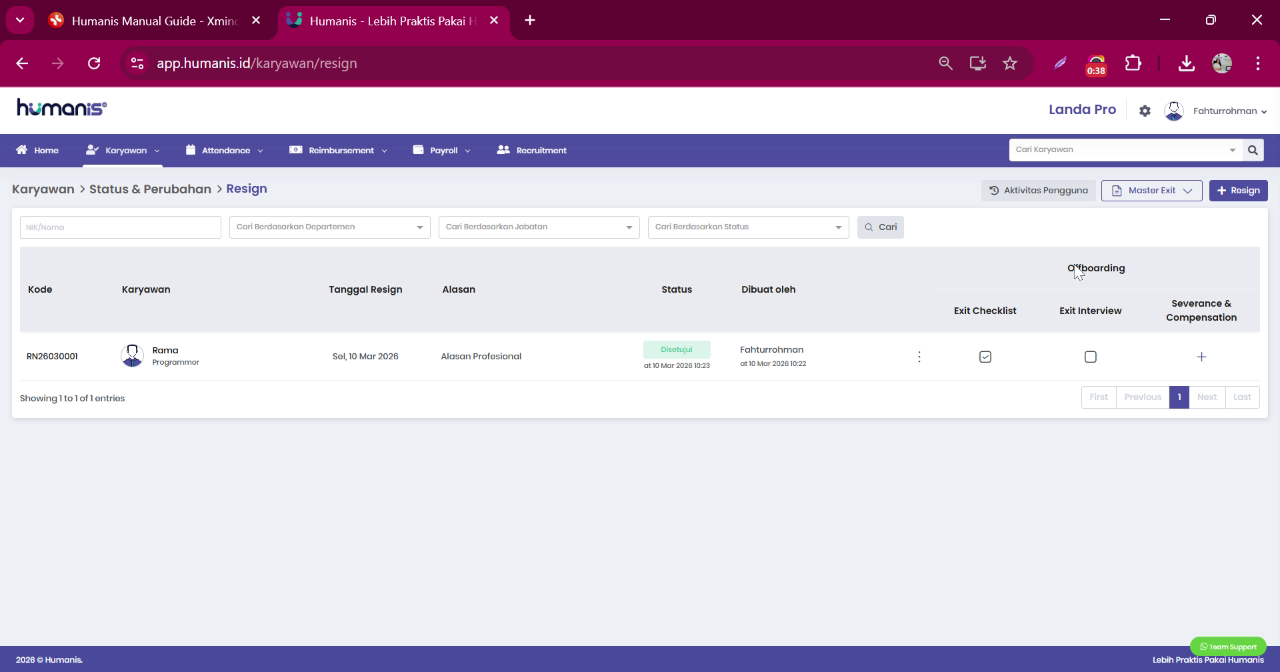Click Karyawan in breadcrumb
This screenshot has height=672, width=1280.
point(43,189)
